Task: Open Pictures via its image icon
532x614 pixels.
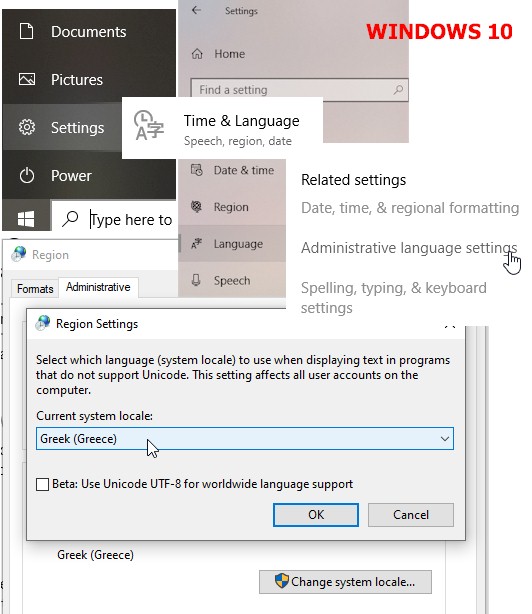Action: click(27, 79)
